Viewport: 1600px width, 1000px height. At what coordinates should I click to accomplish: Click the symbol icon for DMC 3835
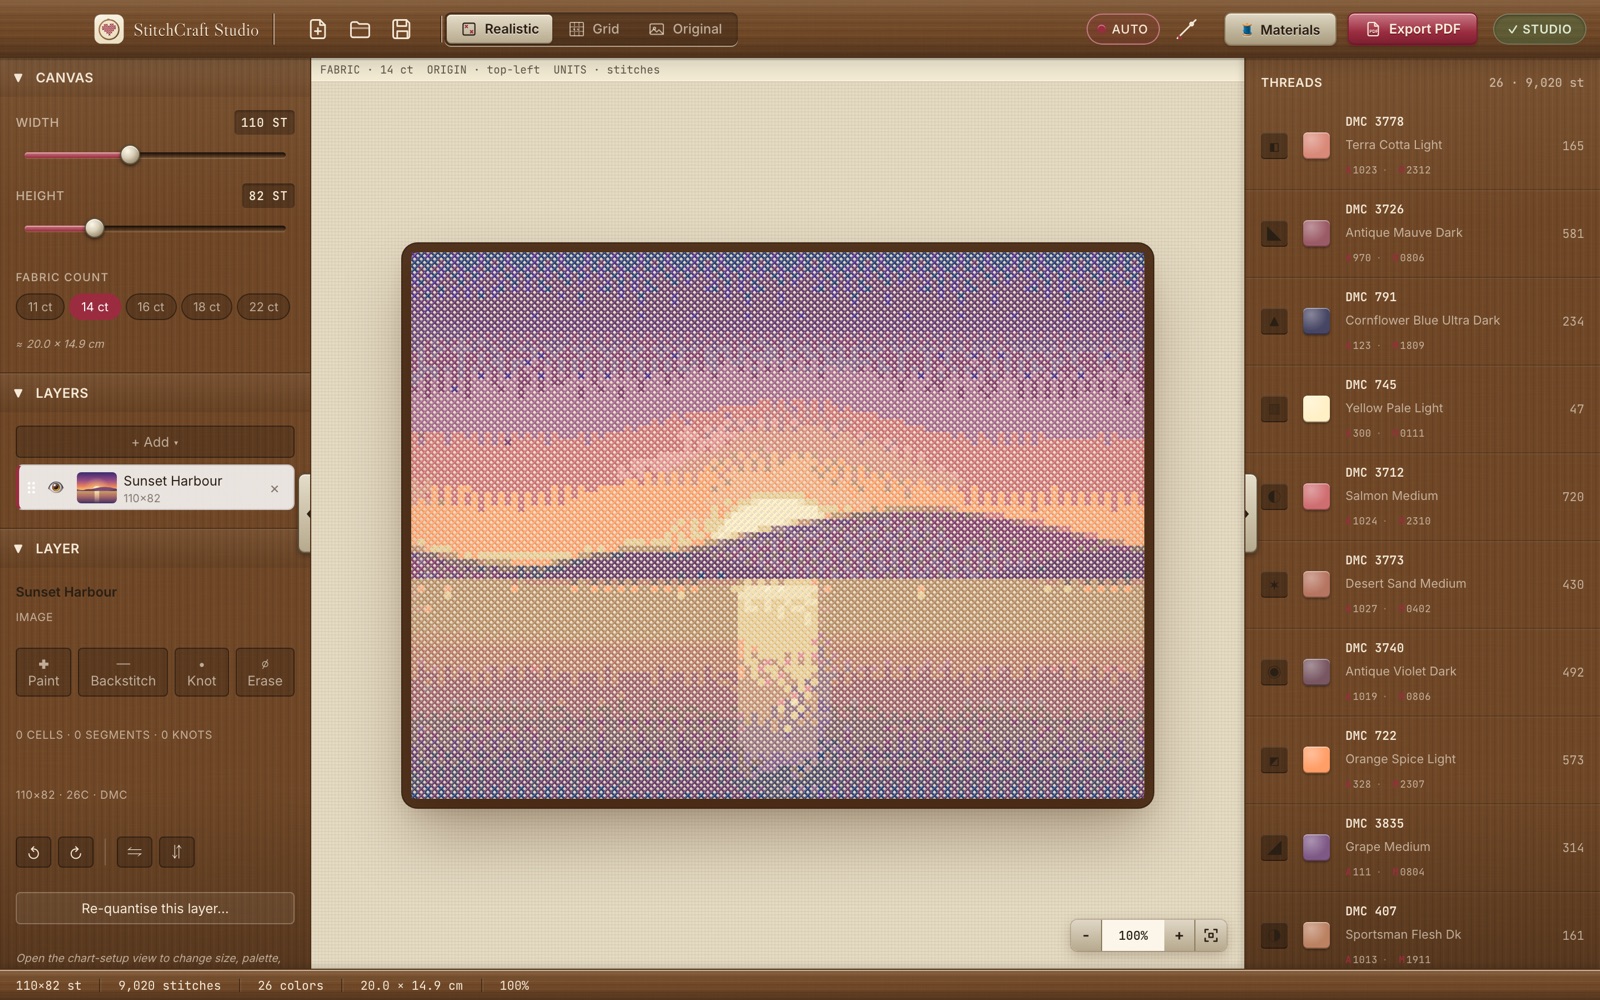pos(1274,848)
